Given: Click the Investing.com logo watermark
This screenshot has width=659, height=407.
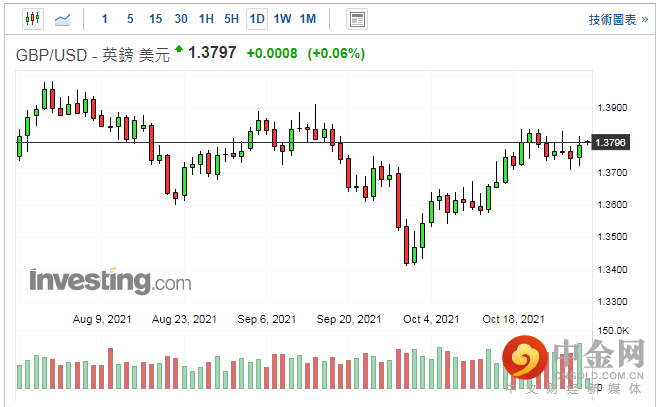Looking at the screenshot, I should click(109, 281).
